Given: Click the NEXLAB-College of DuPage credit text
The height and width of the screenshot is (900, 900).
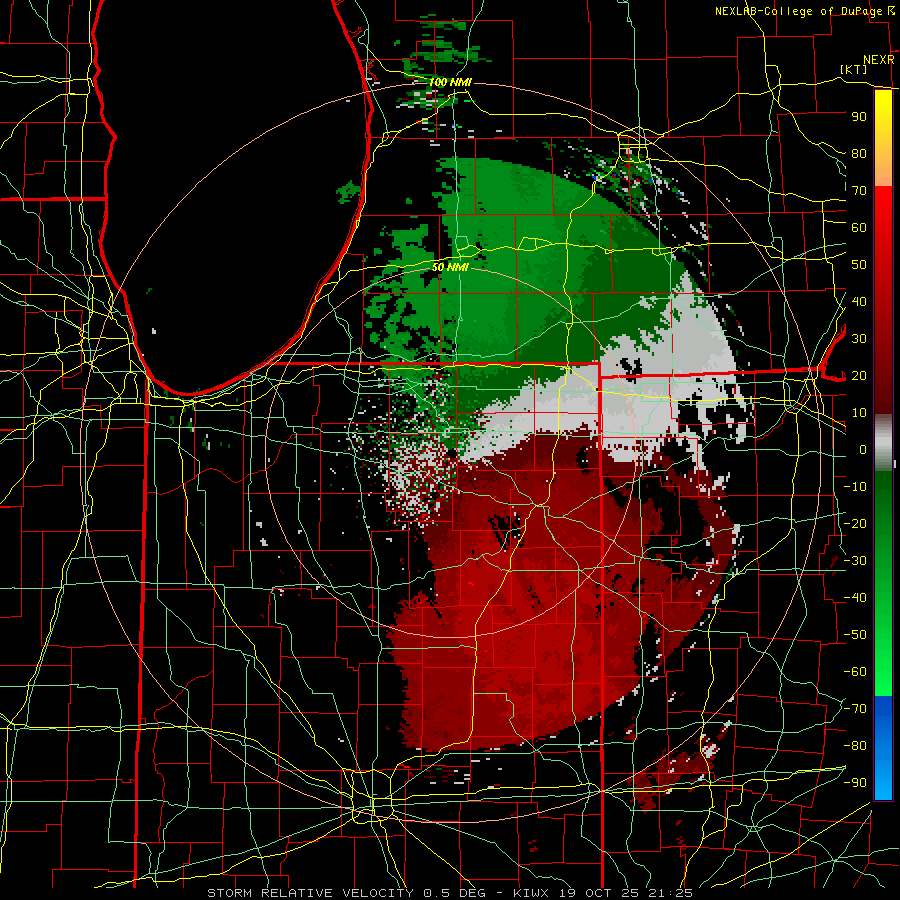Looking at the screenshot, I should [x=798, y=11].
